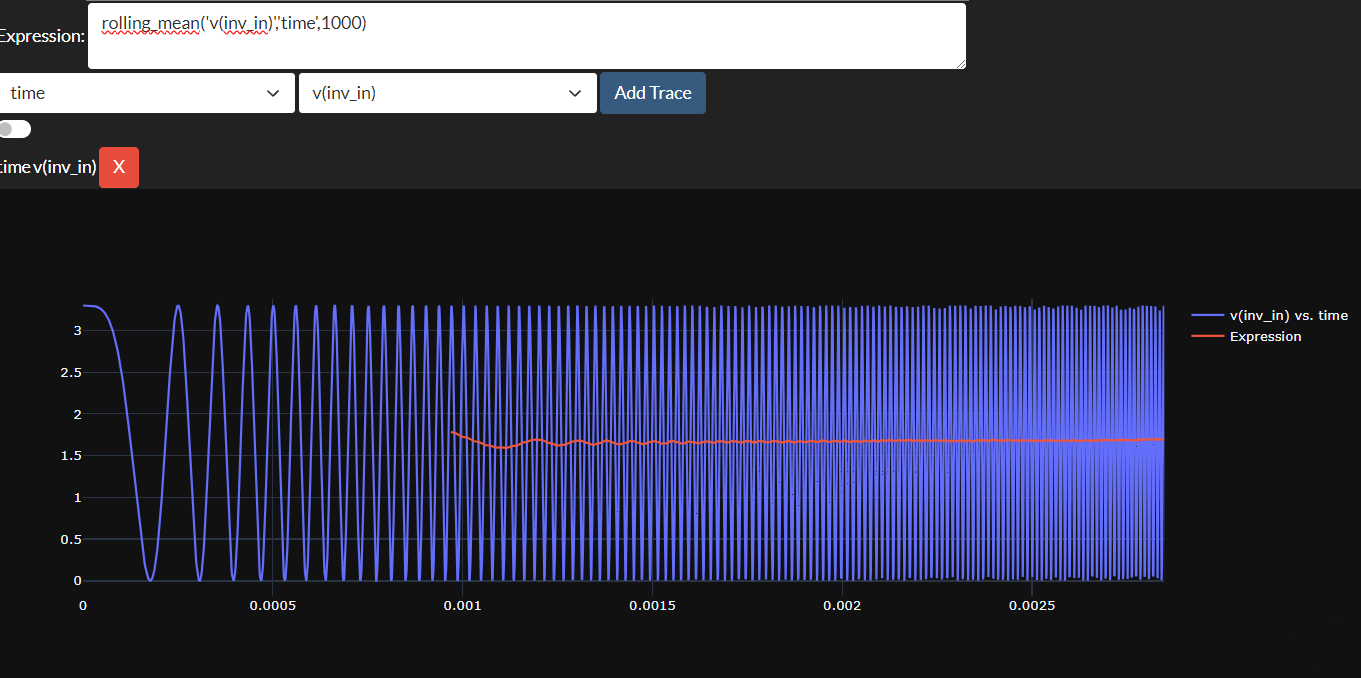Focus the rolling_mean expression text field

click(526, 36)
